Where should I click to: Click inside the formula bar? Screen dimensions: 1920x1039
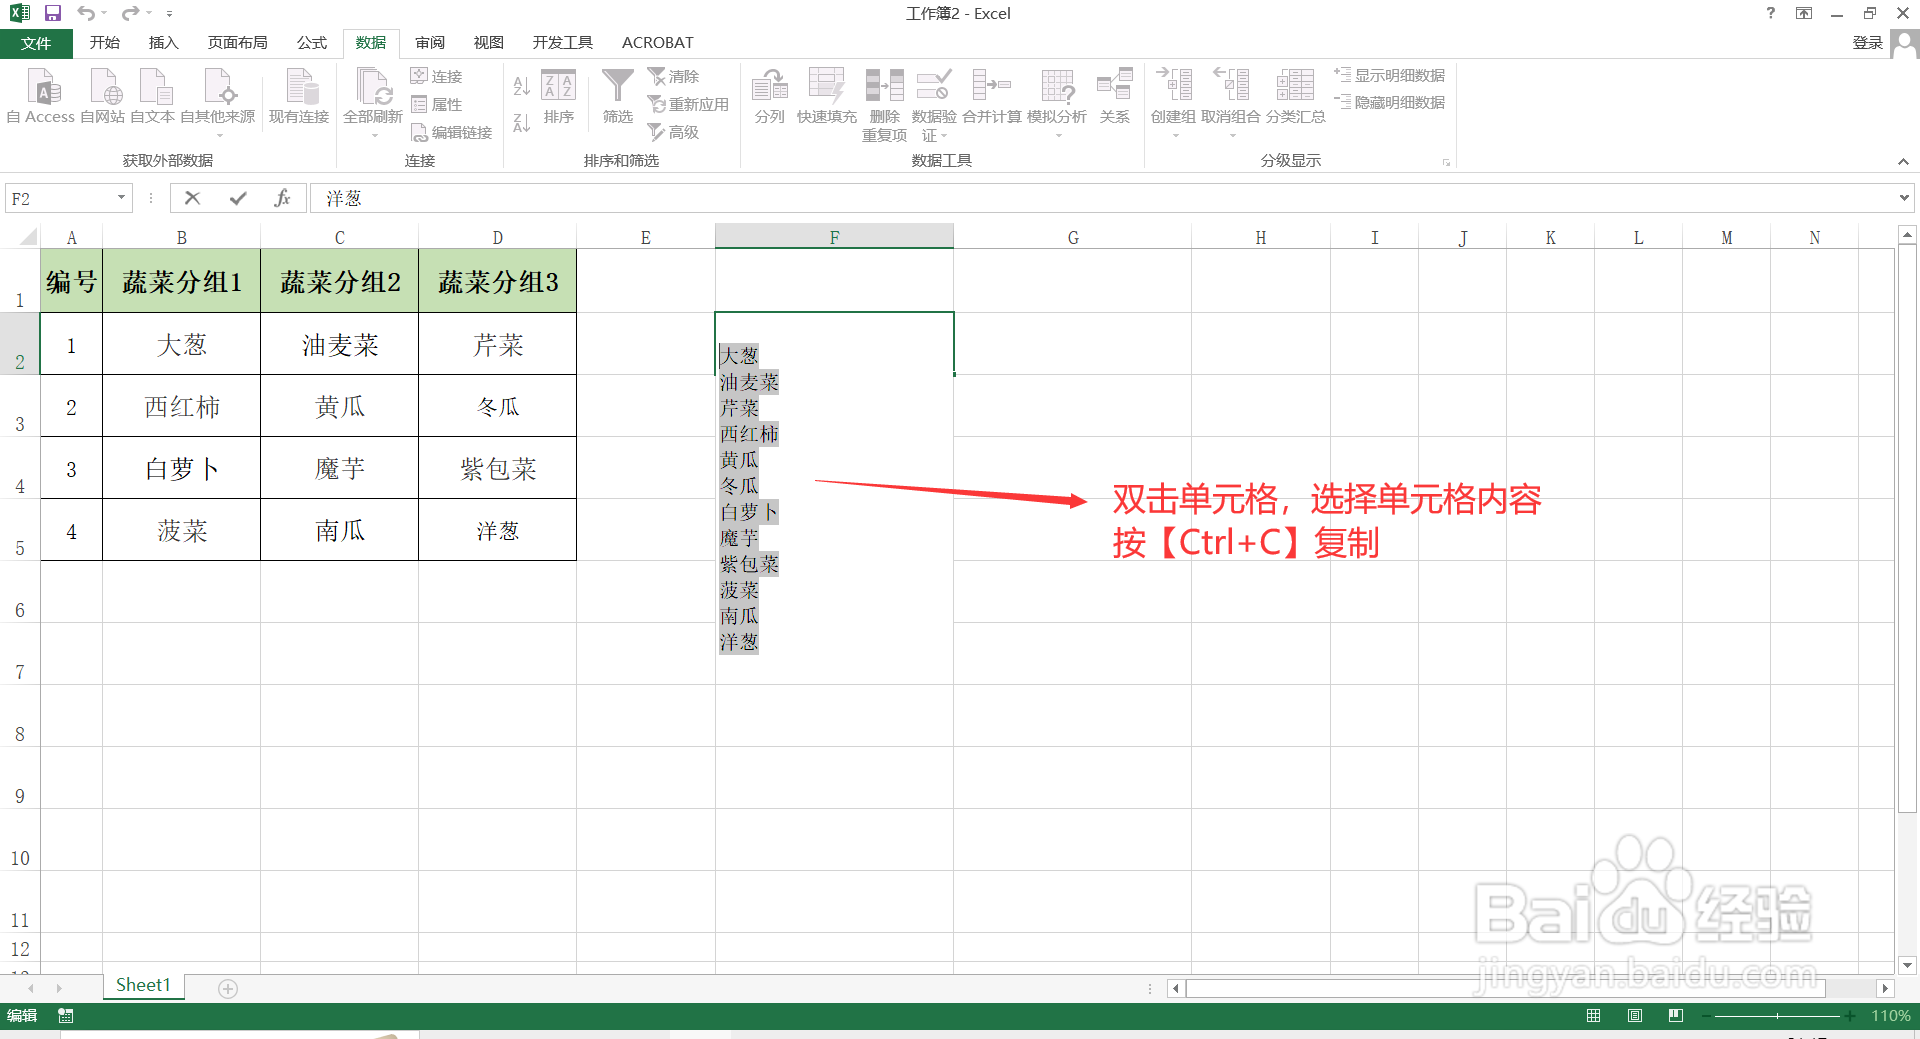[x=700, y=198]
